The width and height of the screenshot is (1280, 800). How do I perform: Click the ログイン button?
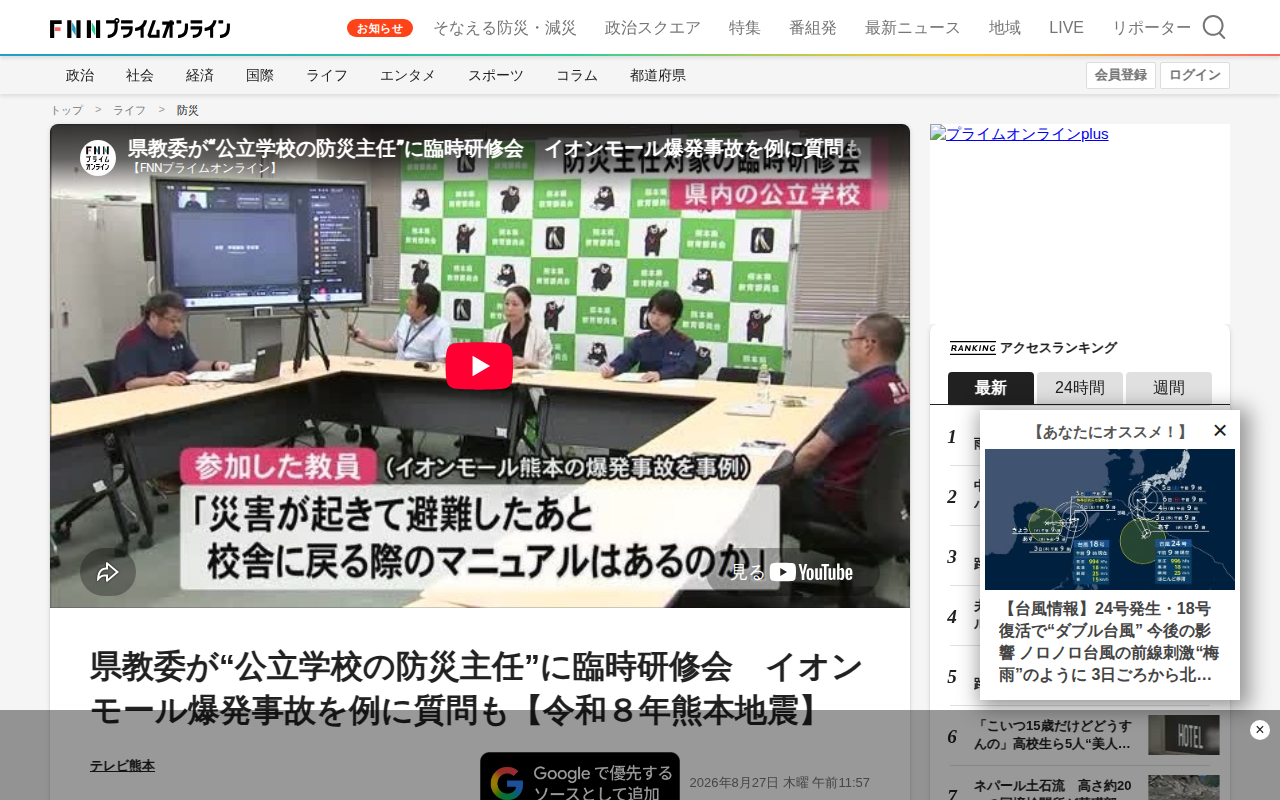pos(1195,75)
